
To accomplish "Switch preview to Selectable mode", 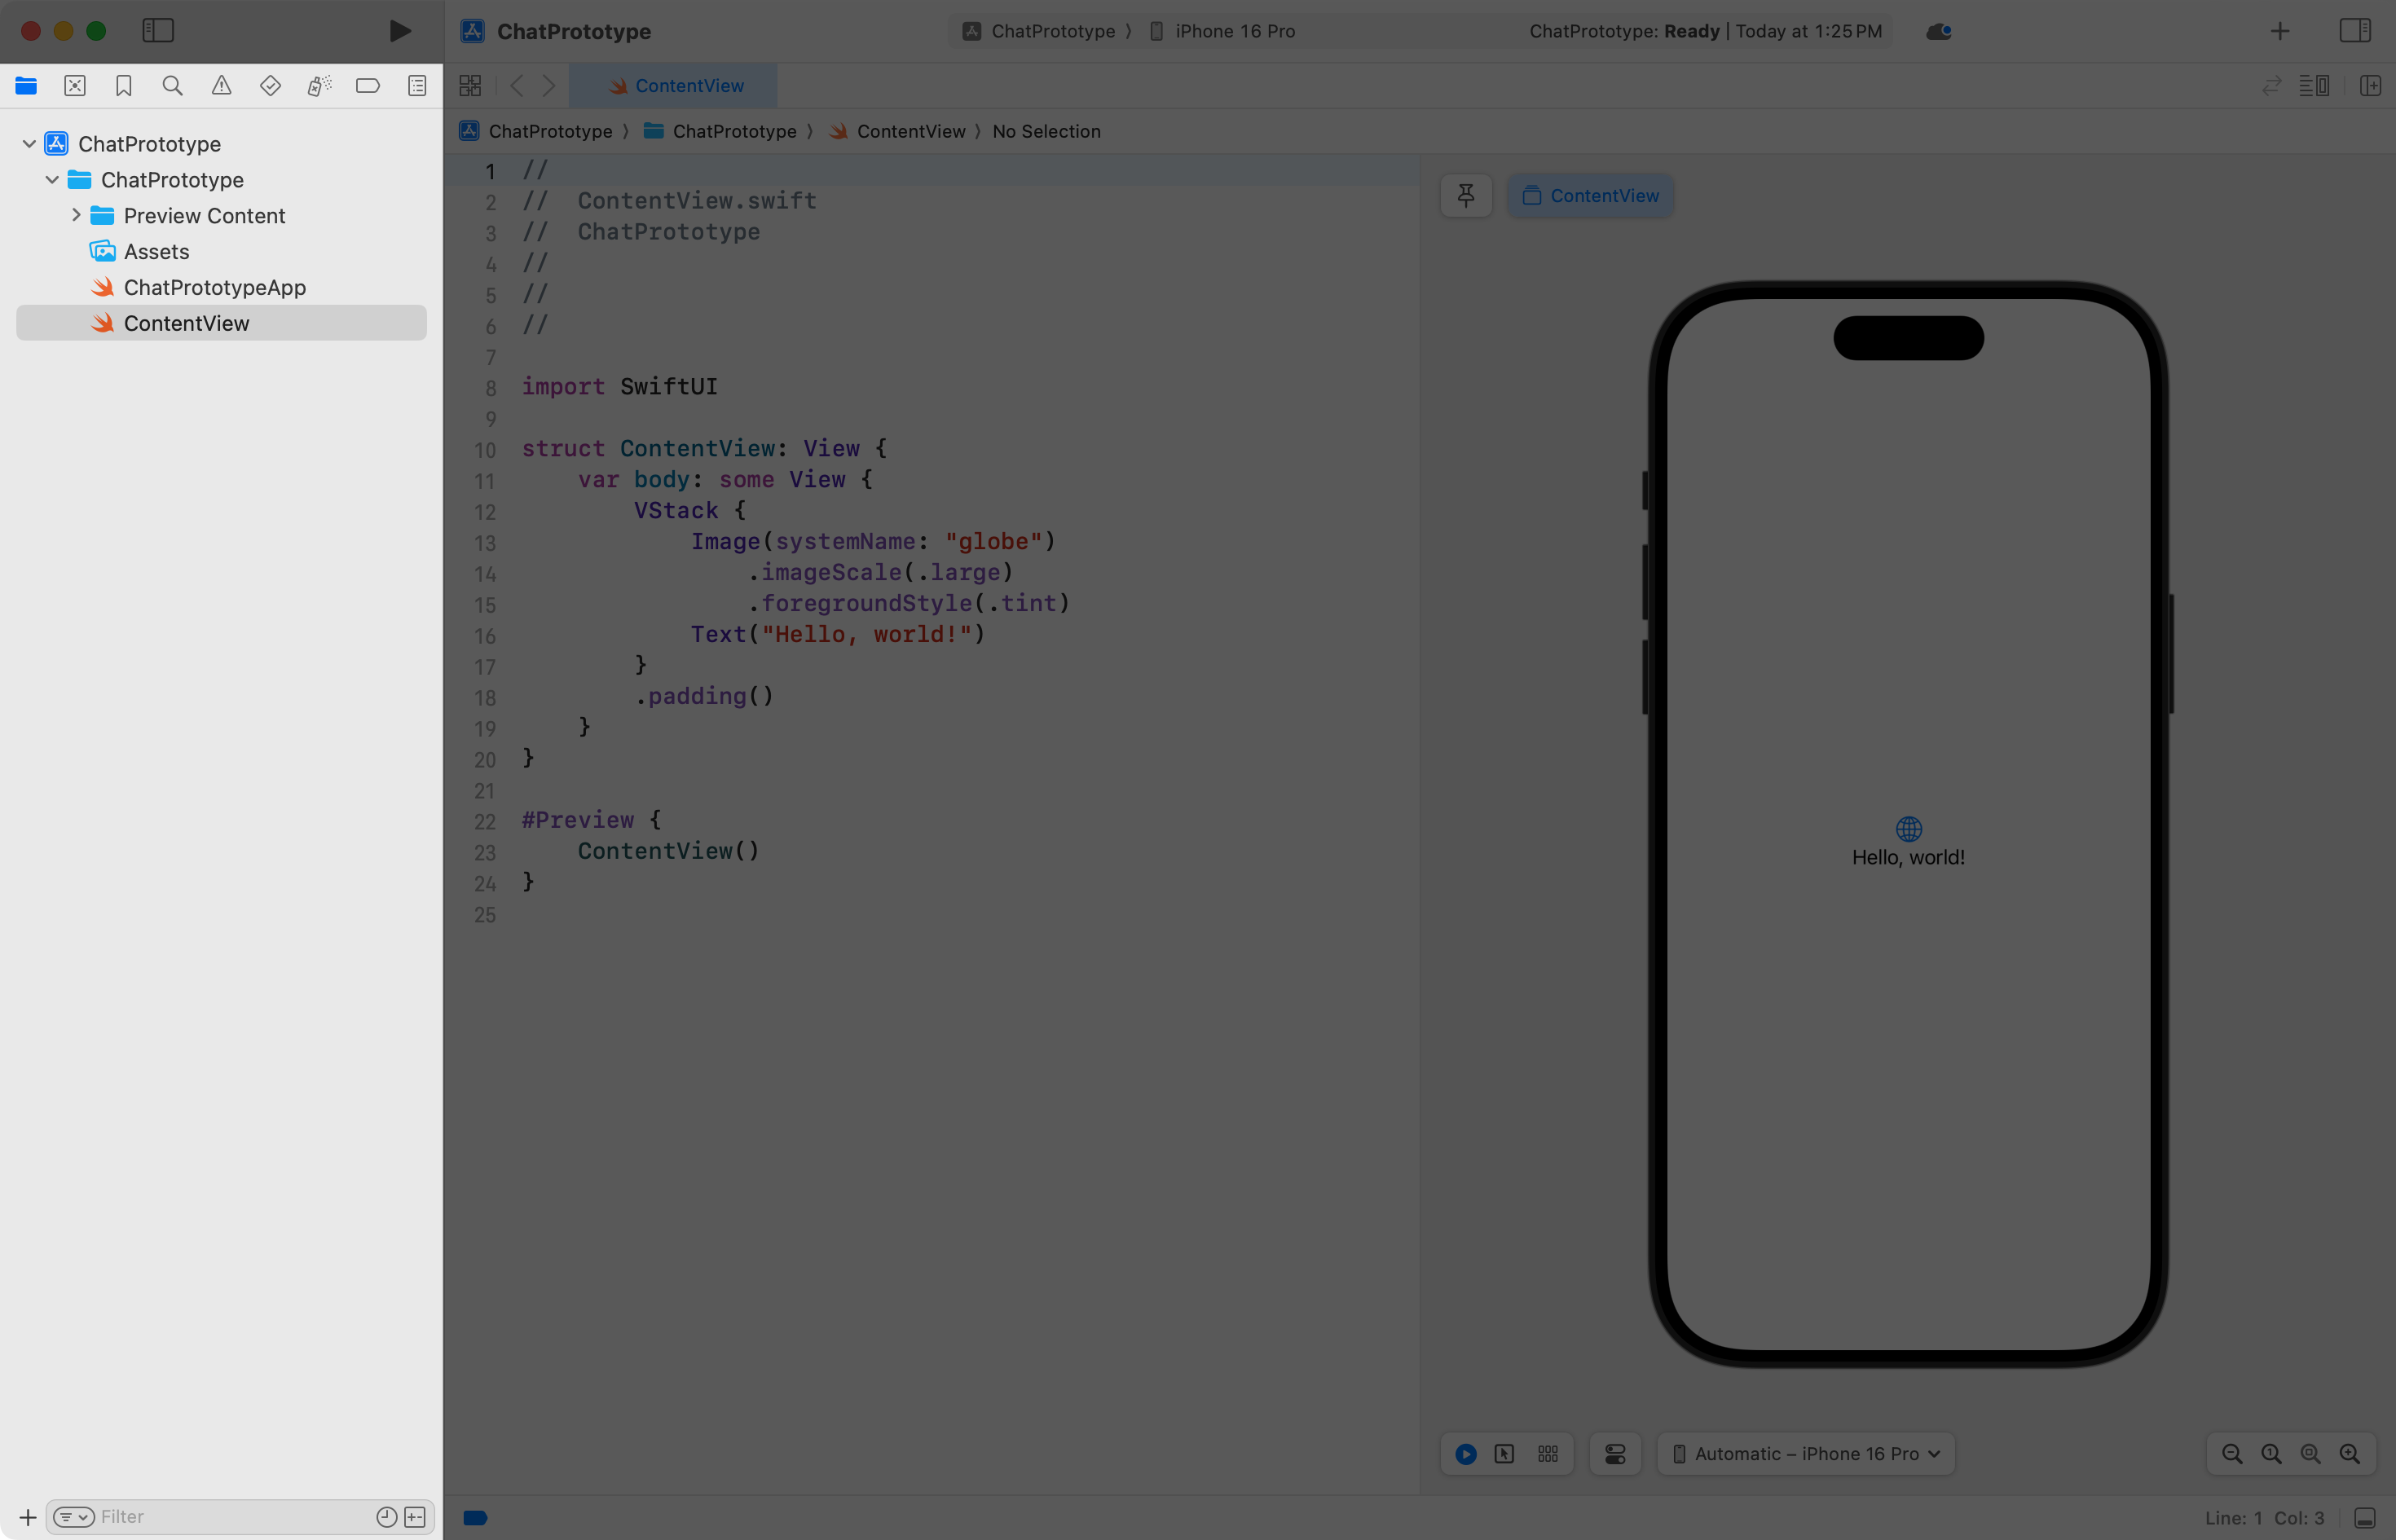I will point(1504,1454).
